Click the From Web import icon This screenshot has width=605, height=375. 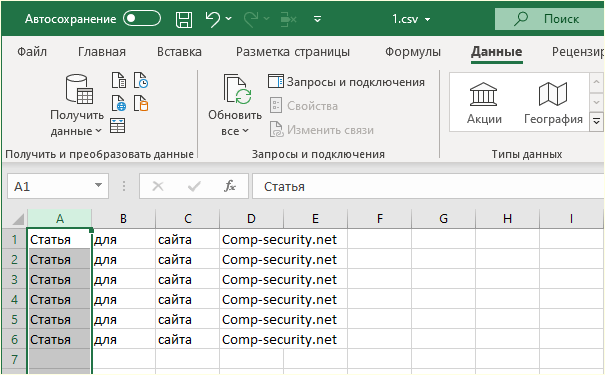pyautogui.click(x=119, y=103)
